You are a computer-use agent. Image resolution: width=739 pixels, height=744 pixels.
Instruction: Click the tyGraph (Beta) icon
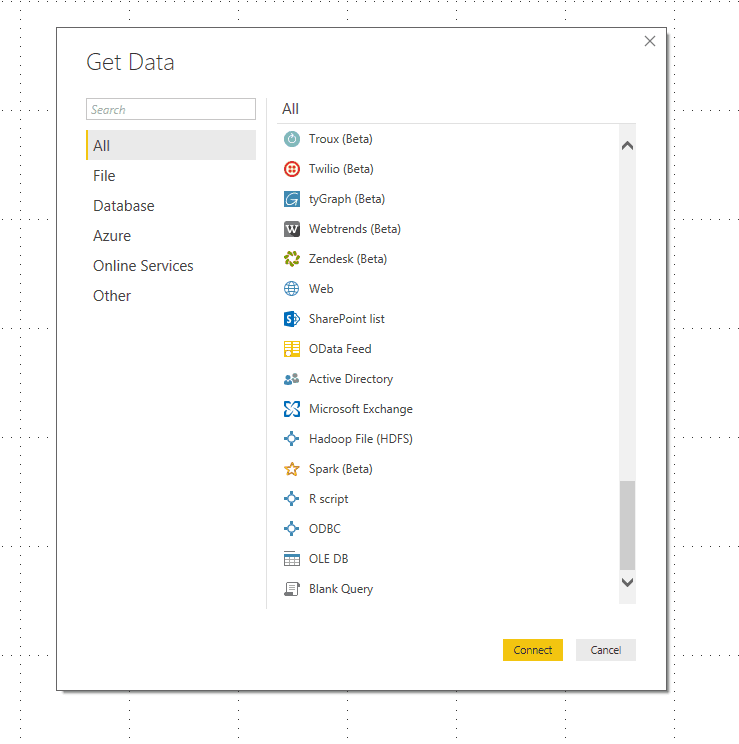click(x=291, y=199)
